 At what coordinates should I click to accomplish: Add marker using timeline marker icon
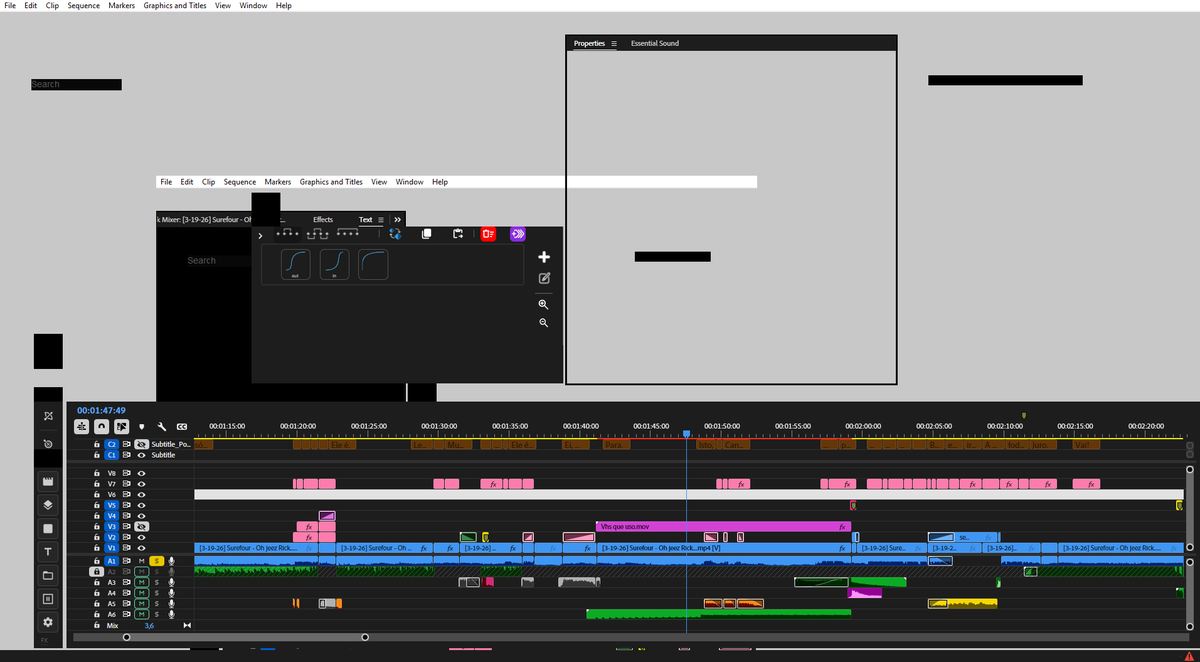click(142, 426)
